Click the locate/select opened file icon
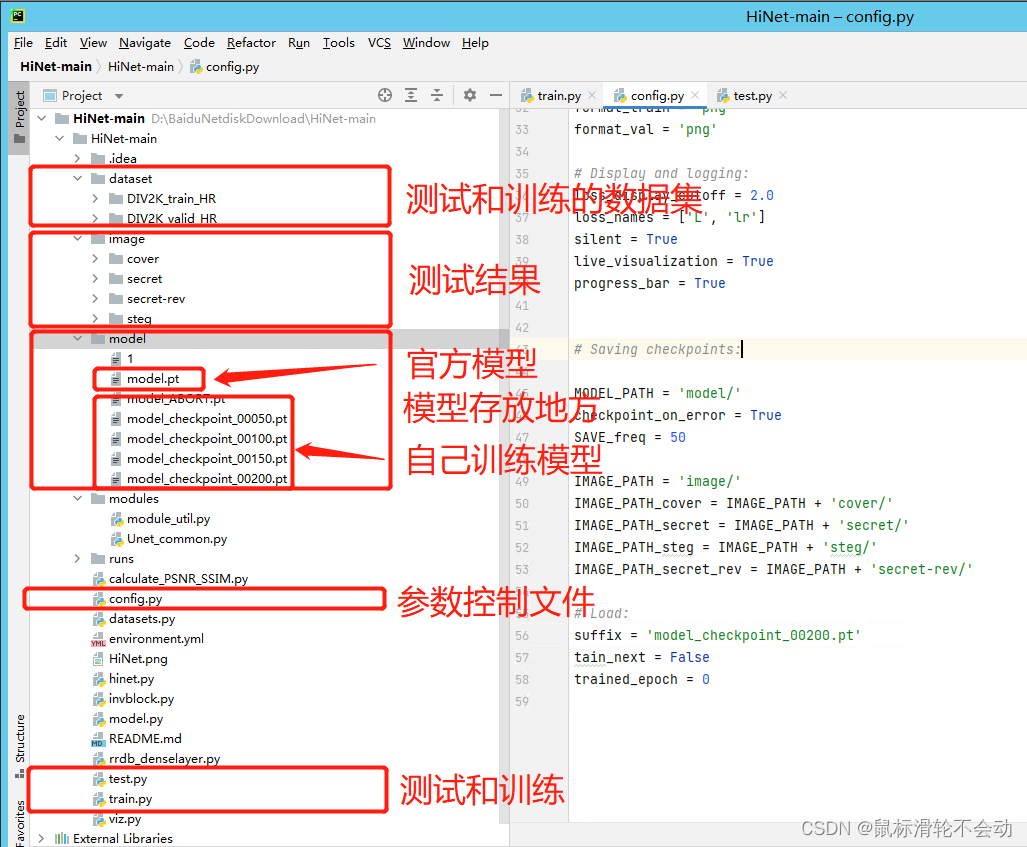The height and width of the screenshot is (847, 1027). point(385,96)
